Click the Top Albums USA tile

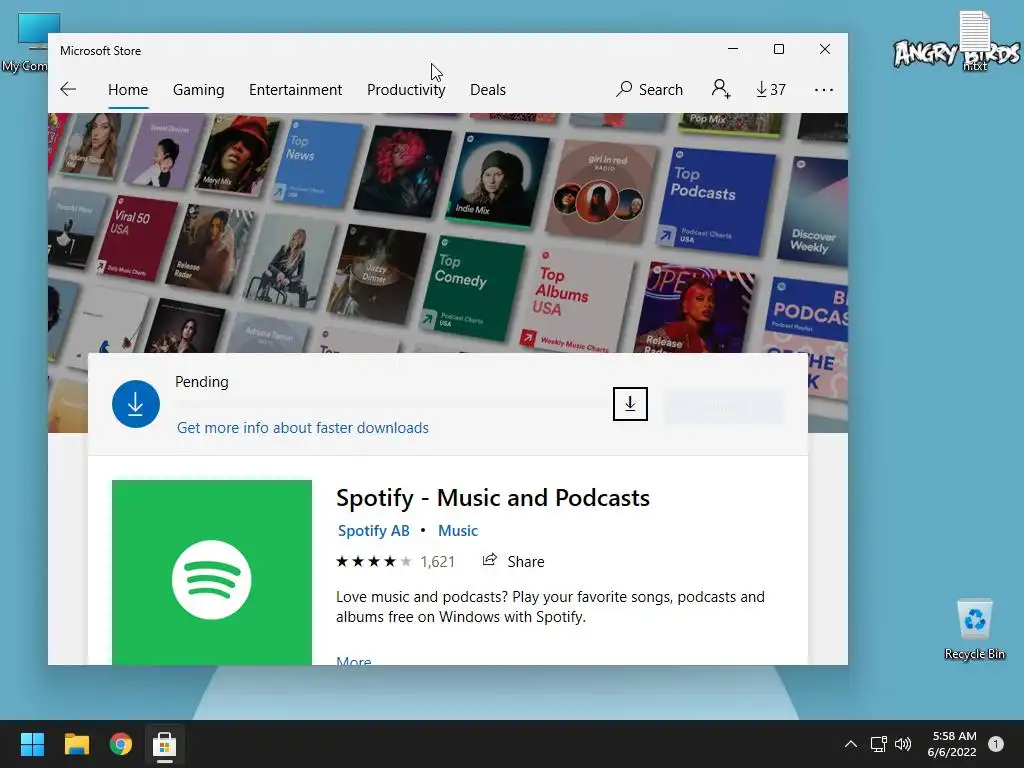[576, 302]
